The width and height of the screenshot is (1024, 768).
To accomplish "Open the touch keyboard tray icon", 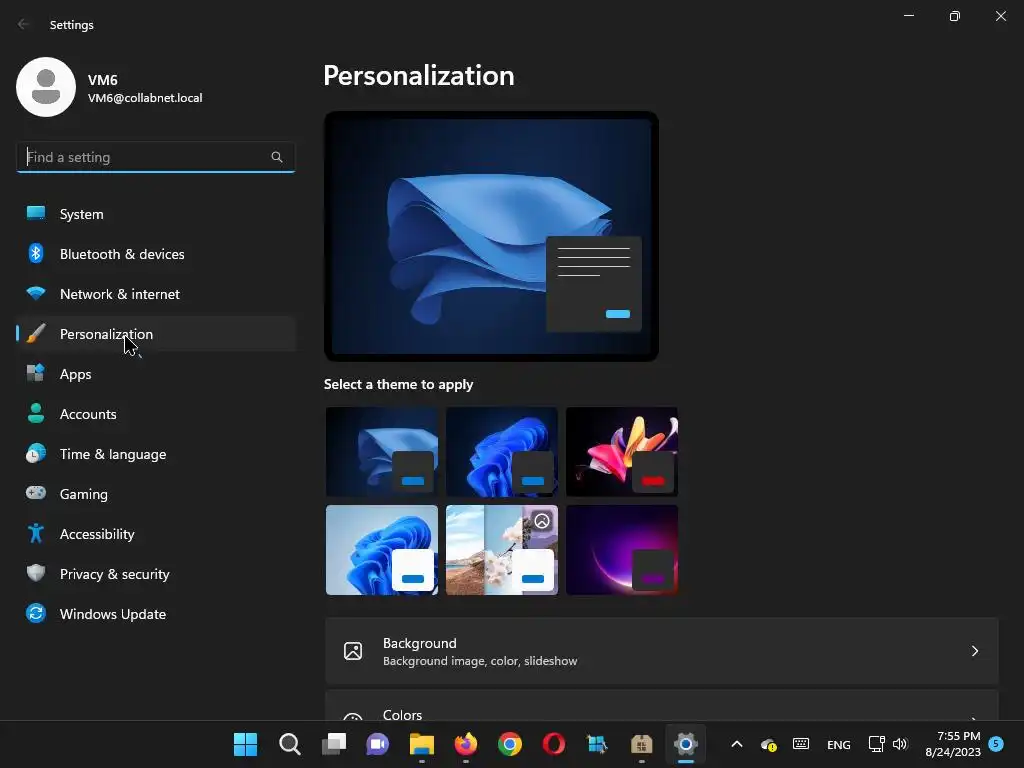I will point(801,744).
